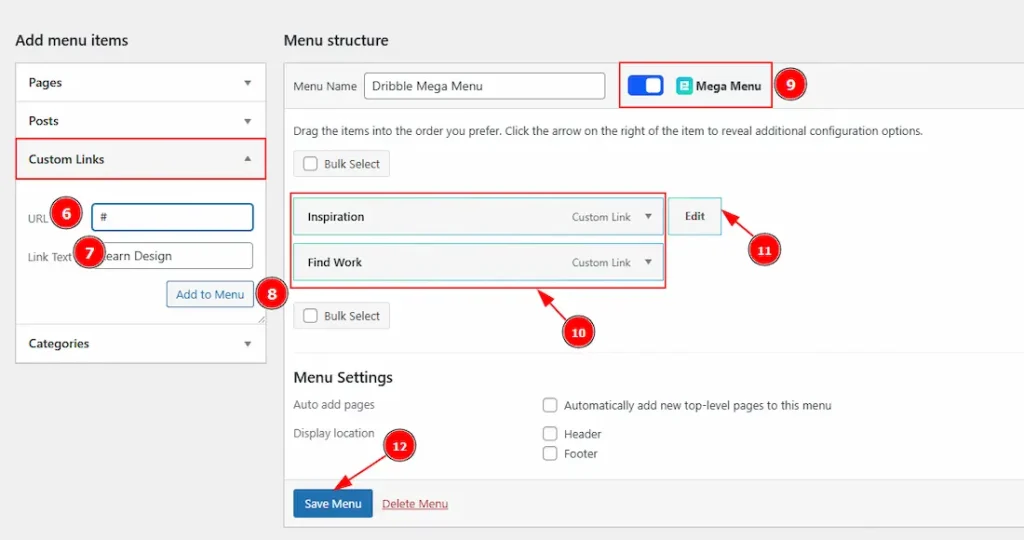Screen dimensions: 1024x540
Task: Toggle the Mega Menu switch off
Action: (645, 86)
